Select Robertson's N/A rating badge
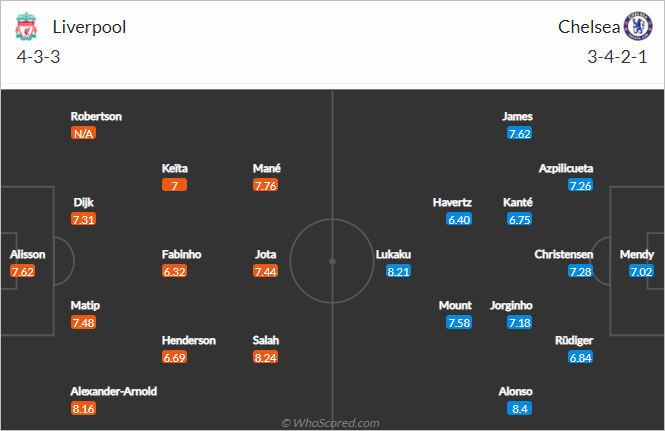665x431 pixels. coord(83,134)
